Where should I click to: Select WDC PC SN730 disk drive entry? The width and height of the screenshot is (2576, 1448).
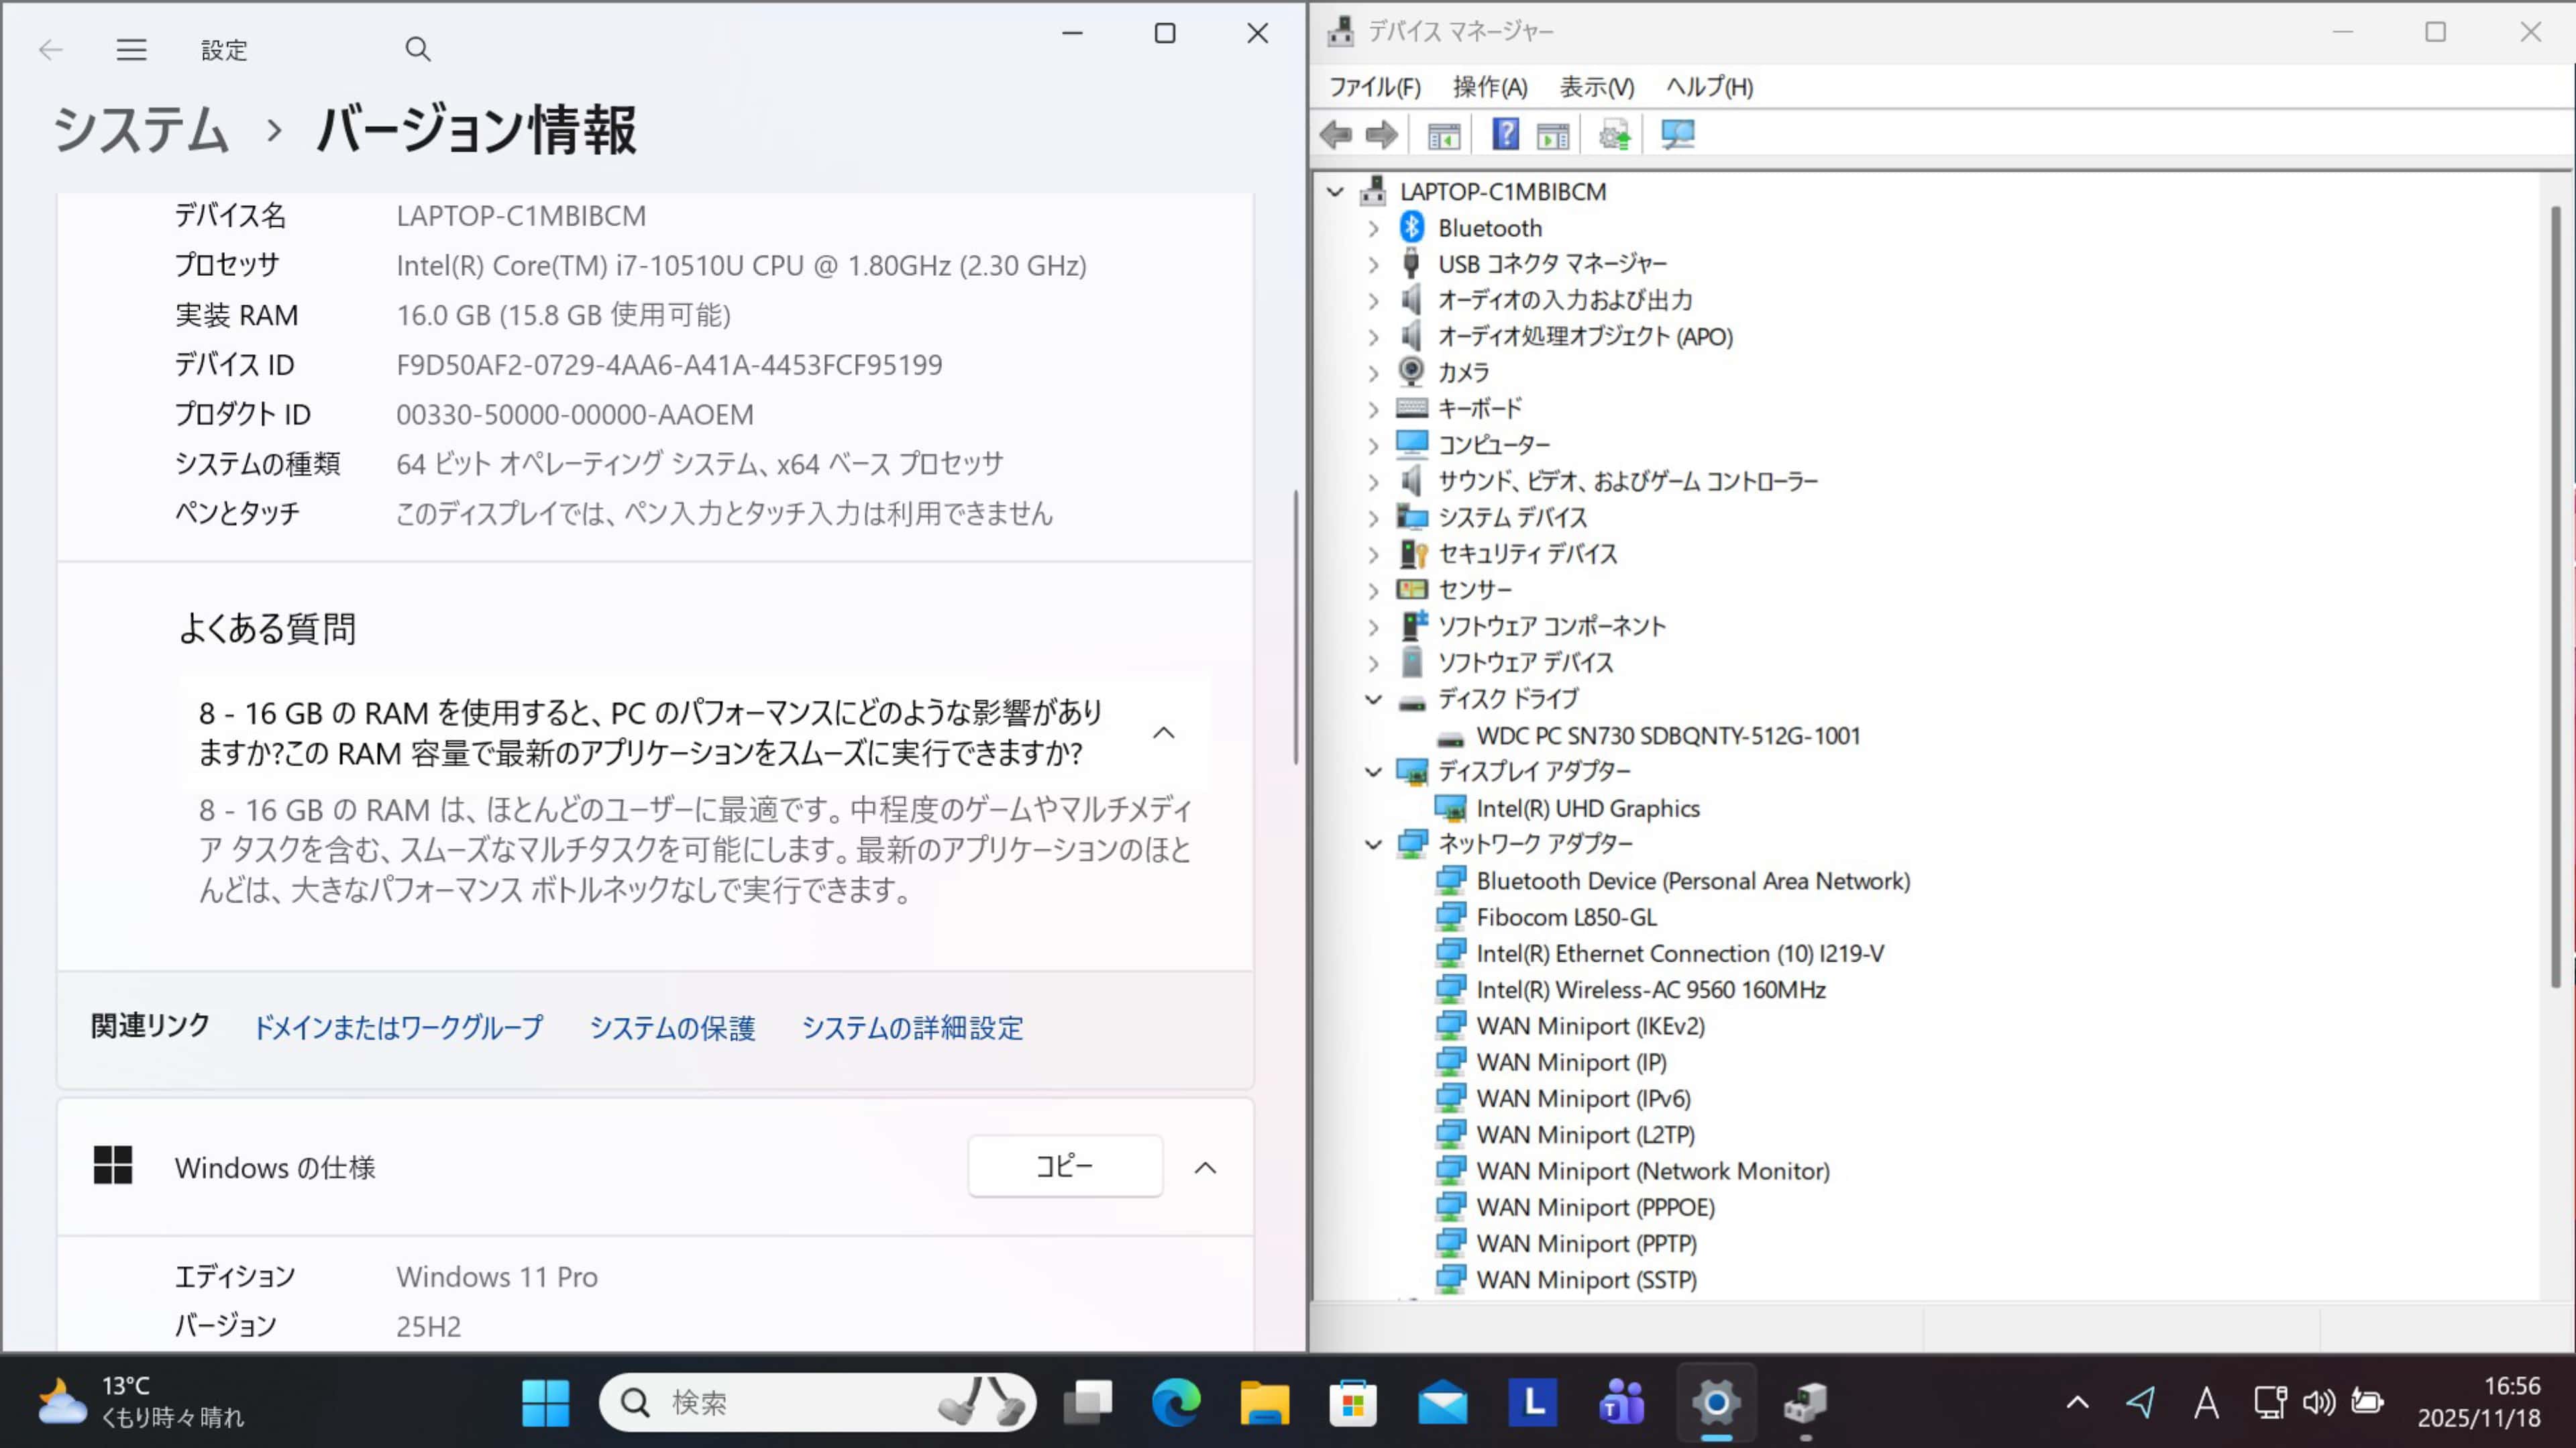[1667, 736]
